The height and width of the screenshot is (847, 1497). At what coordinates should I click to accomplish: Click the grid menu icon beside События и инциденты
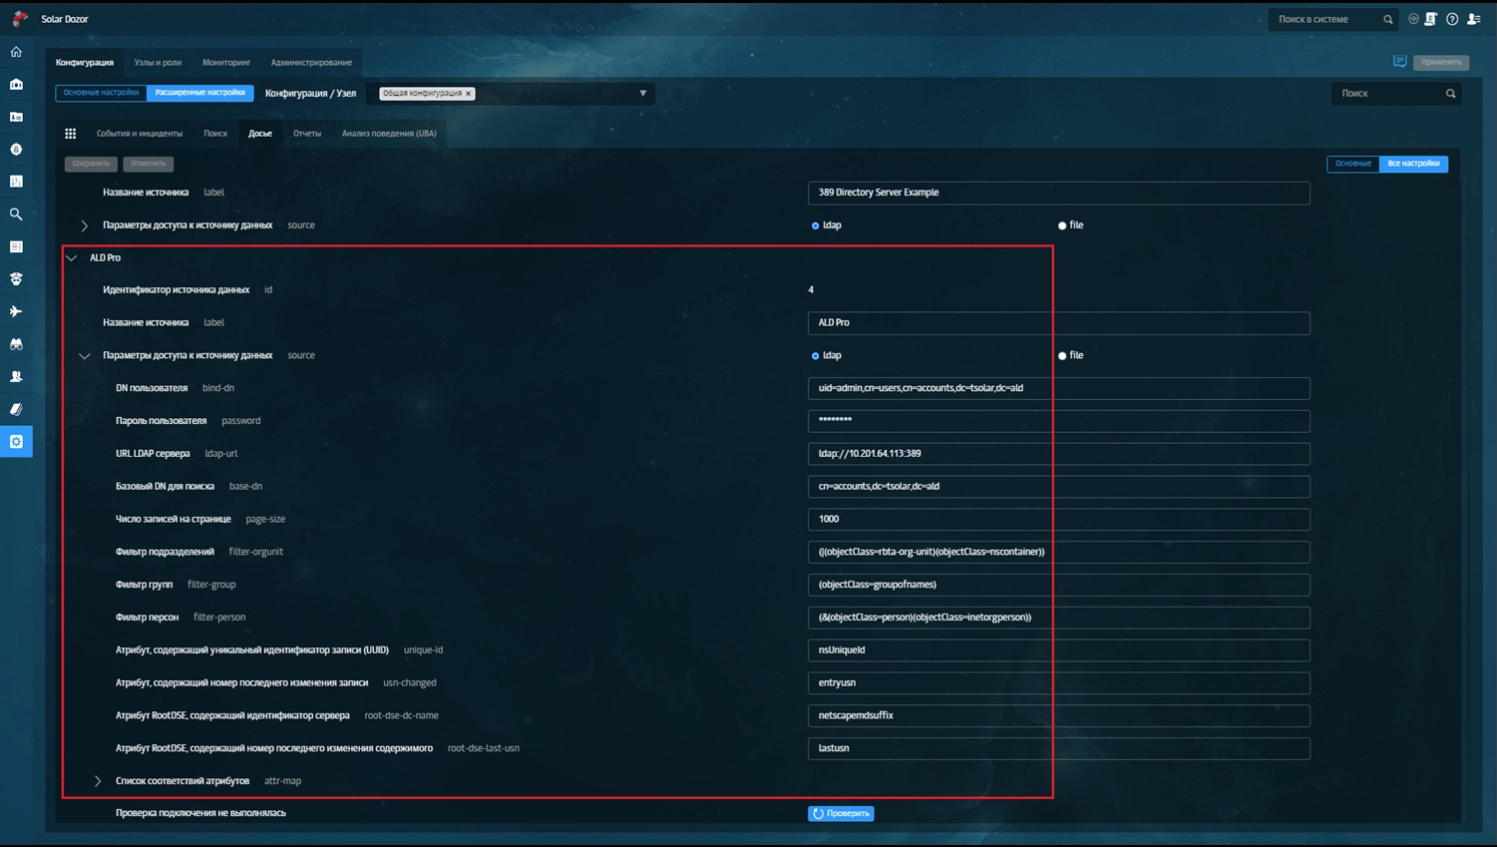click(70, 133)
